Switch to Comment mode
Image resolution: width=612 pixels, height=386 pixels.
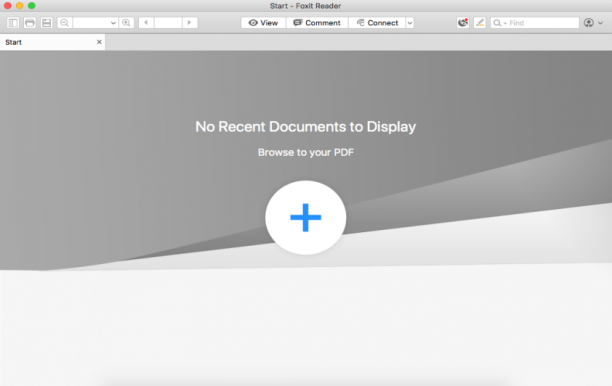tap(317, 23)
